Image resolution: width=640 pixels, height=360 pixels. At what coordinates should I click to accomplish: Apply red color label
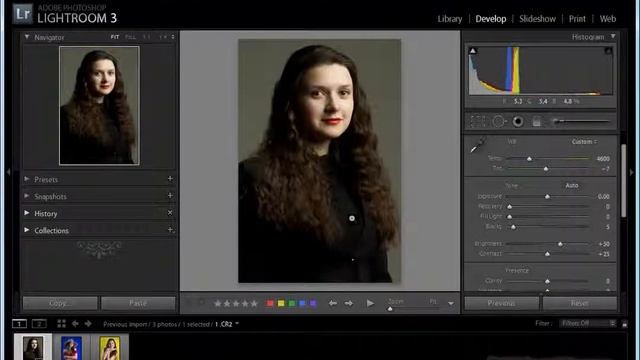coord(270,303)
